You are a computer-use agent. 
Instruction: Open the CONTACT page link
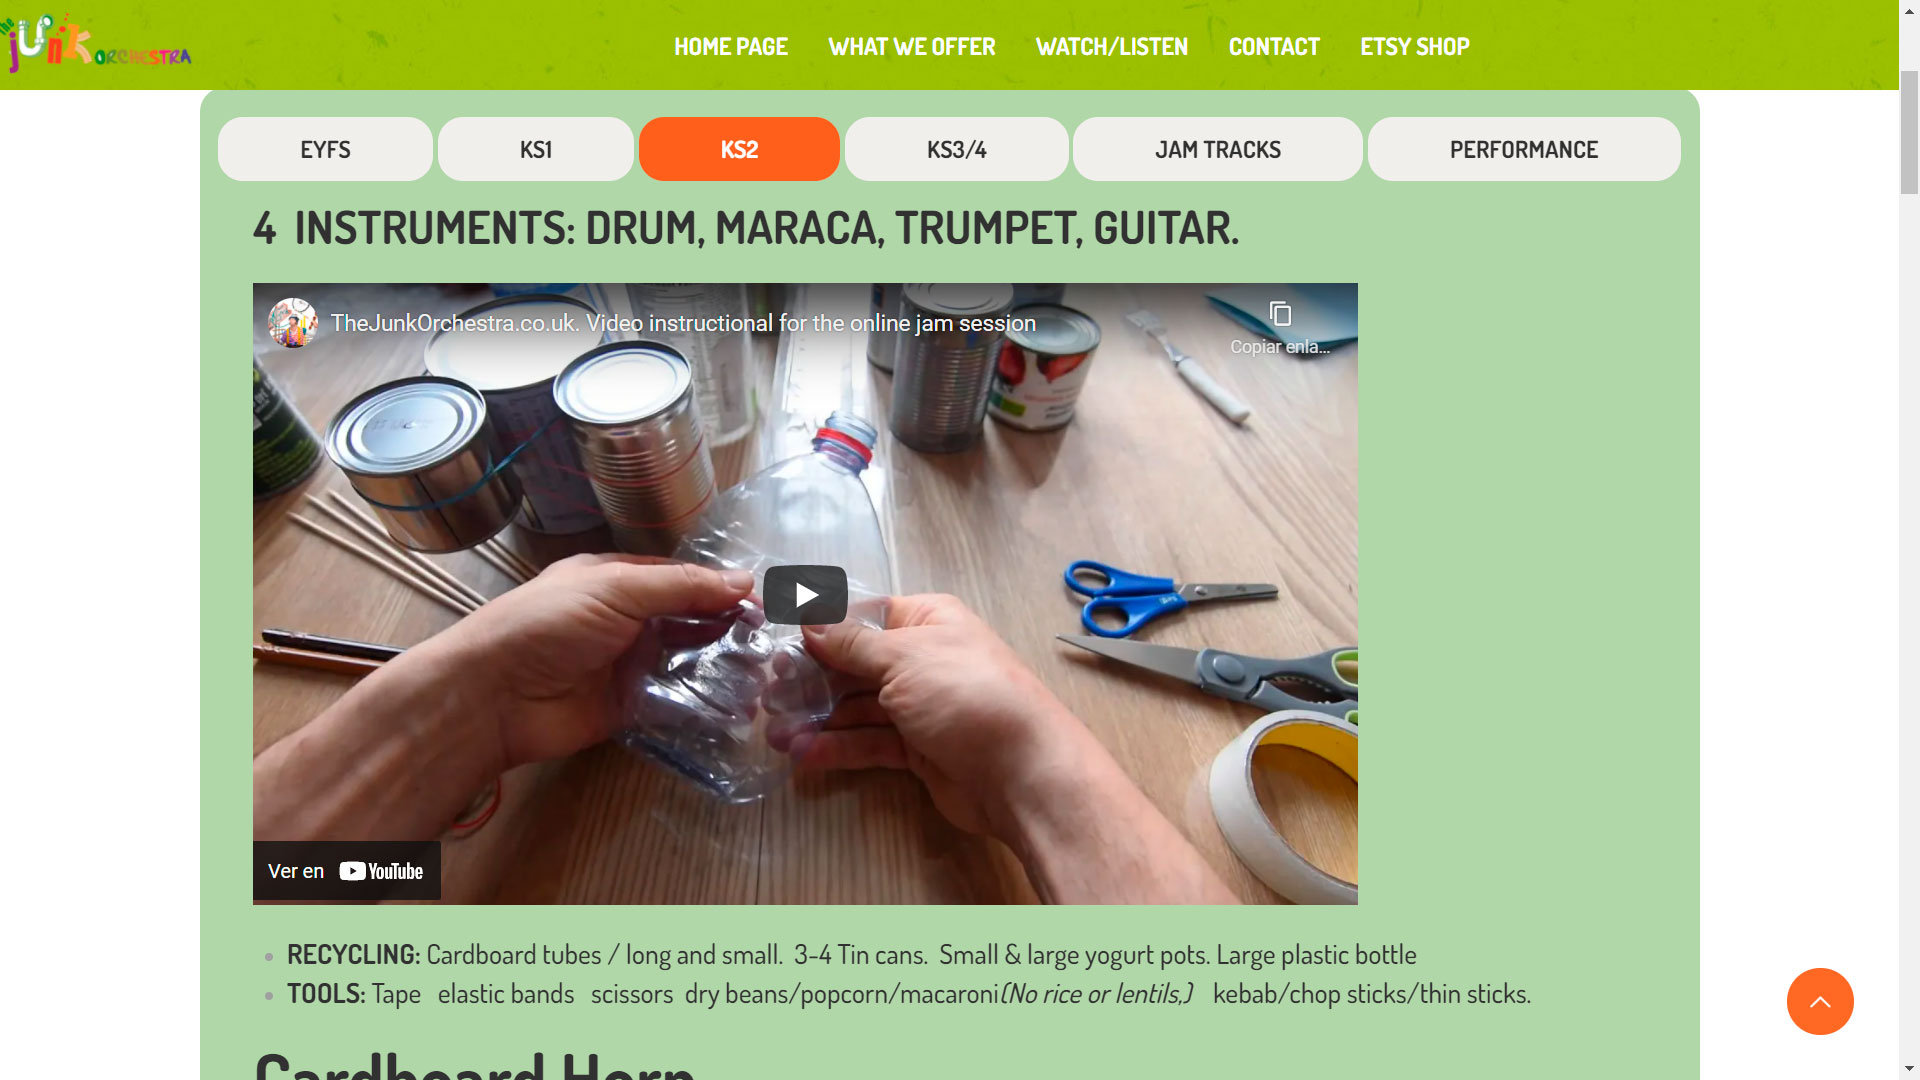(1274, 47)
